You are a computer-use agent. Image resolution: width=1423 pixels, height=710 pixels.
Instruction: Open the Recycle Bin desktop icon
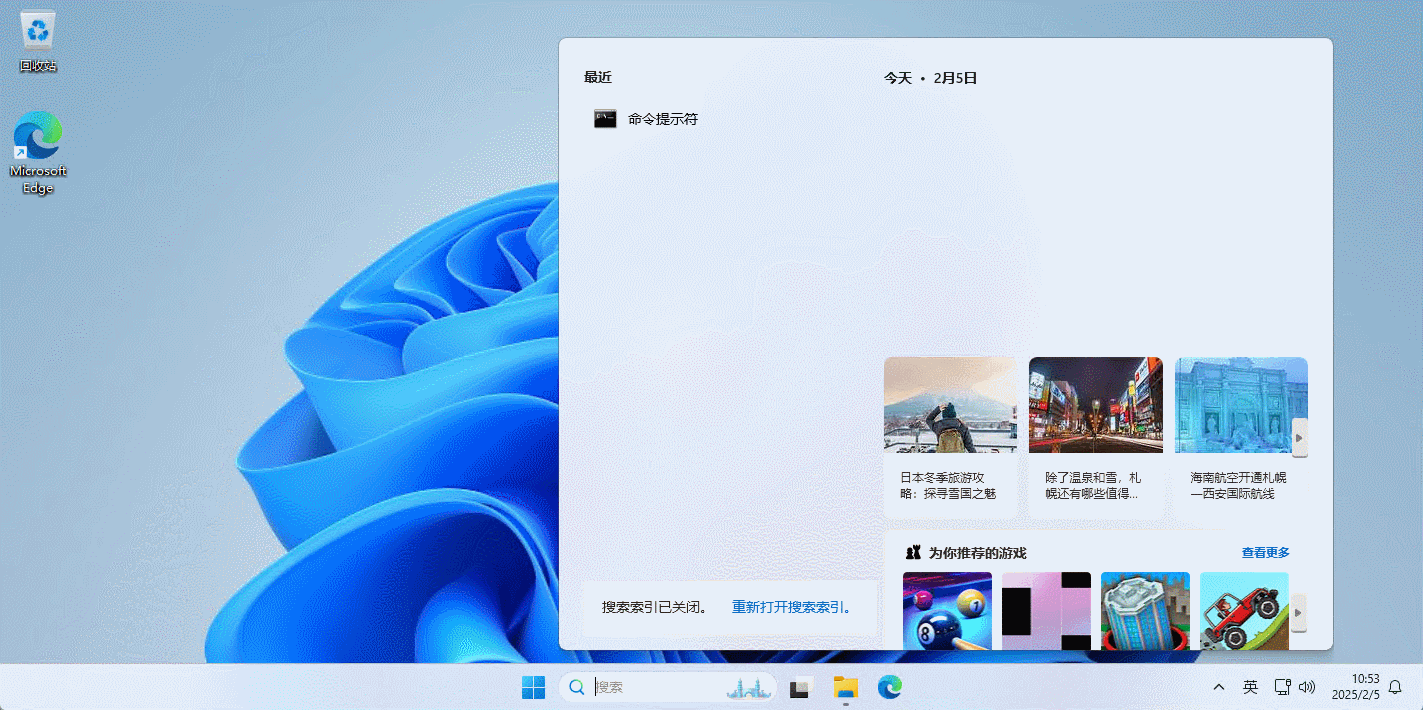[38, 40]
